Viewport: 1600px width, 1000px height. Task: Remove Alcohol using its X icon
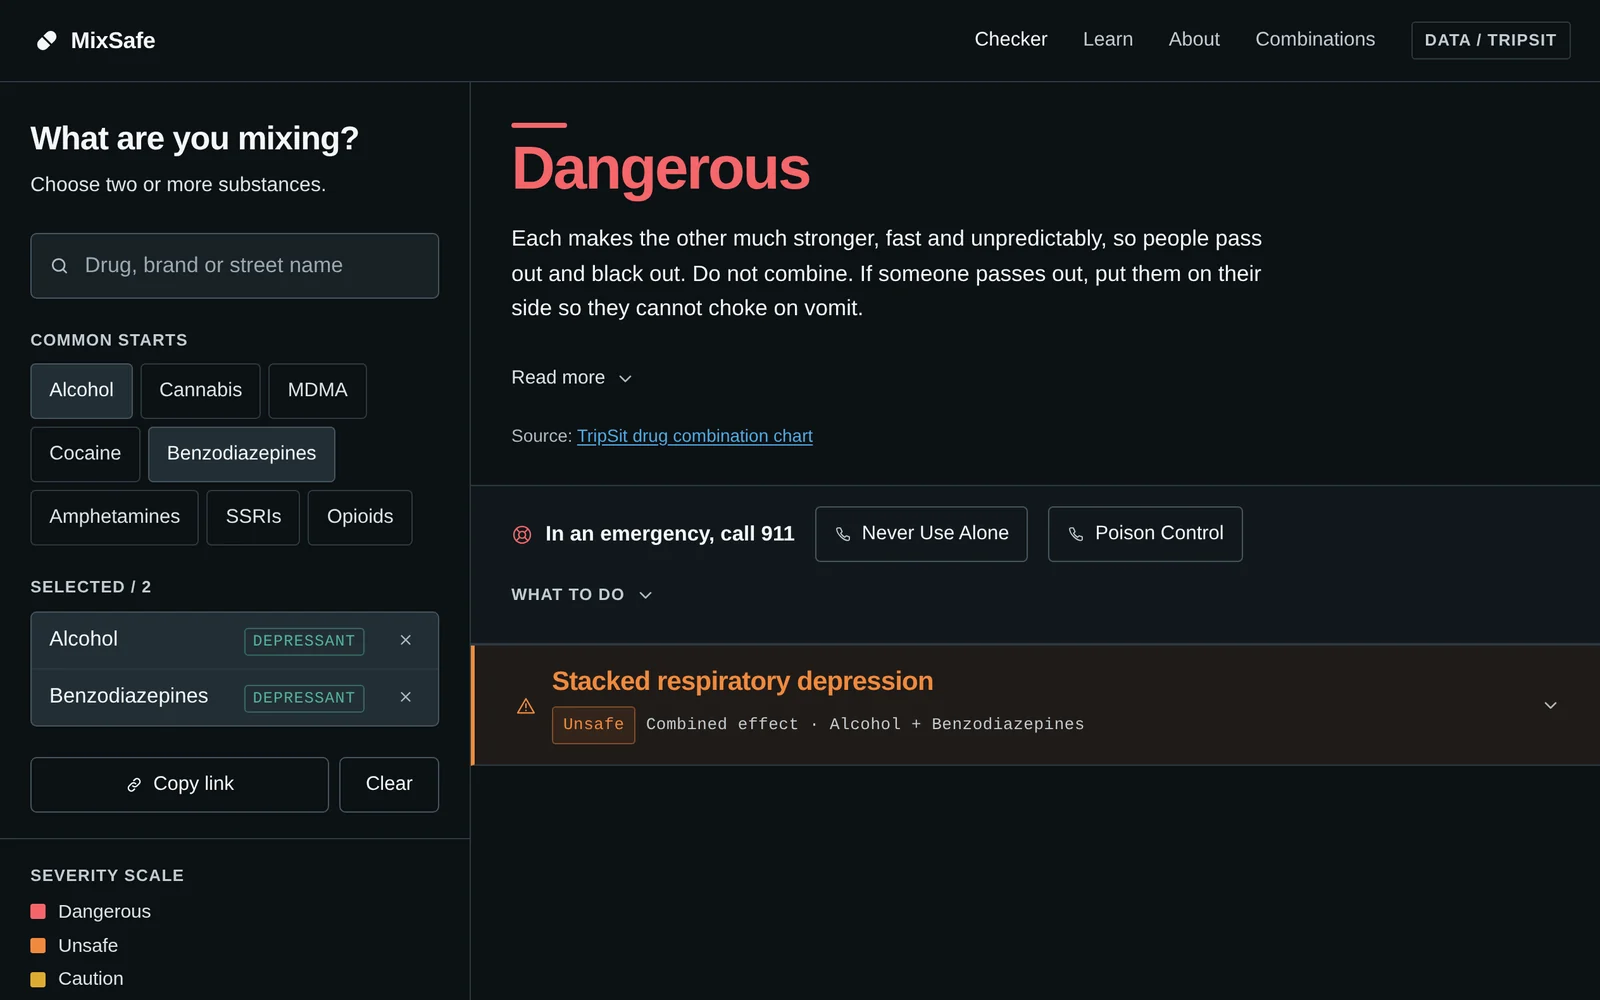tap(405, 640)
